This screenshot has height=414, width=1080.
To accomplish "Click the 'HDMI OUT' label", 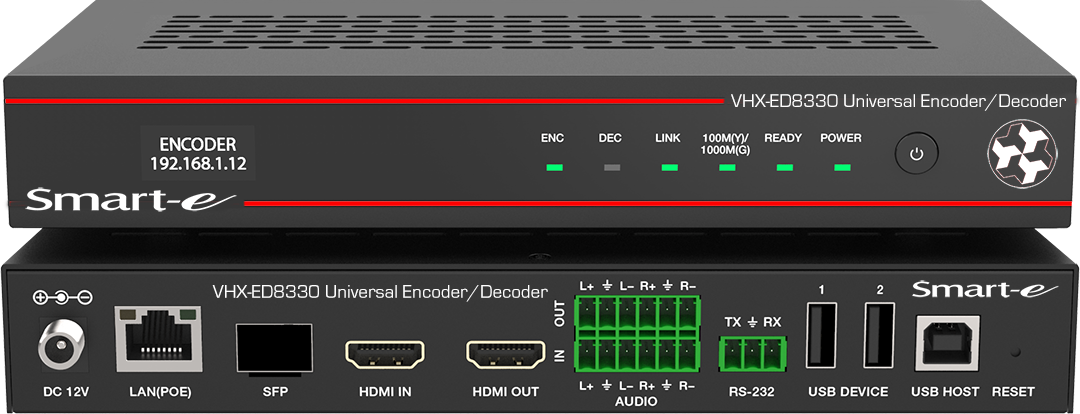I will point(506,392).
